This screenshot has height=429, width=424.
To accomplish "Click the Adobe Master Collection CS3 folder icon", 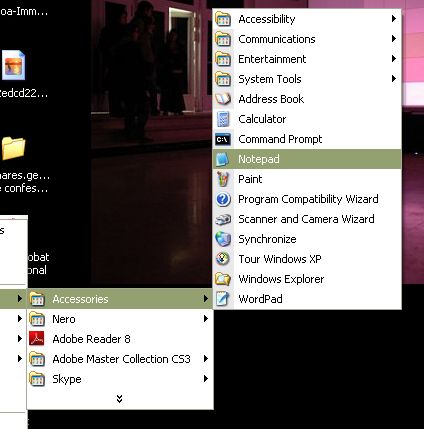I will pyautogui.click(x=37, y=359).
